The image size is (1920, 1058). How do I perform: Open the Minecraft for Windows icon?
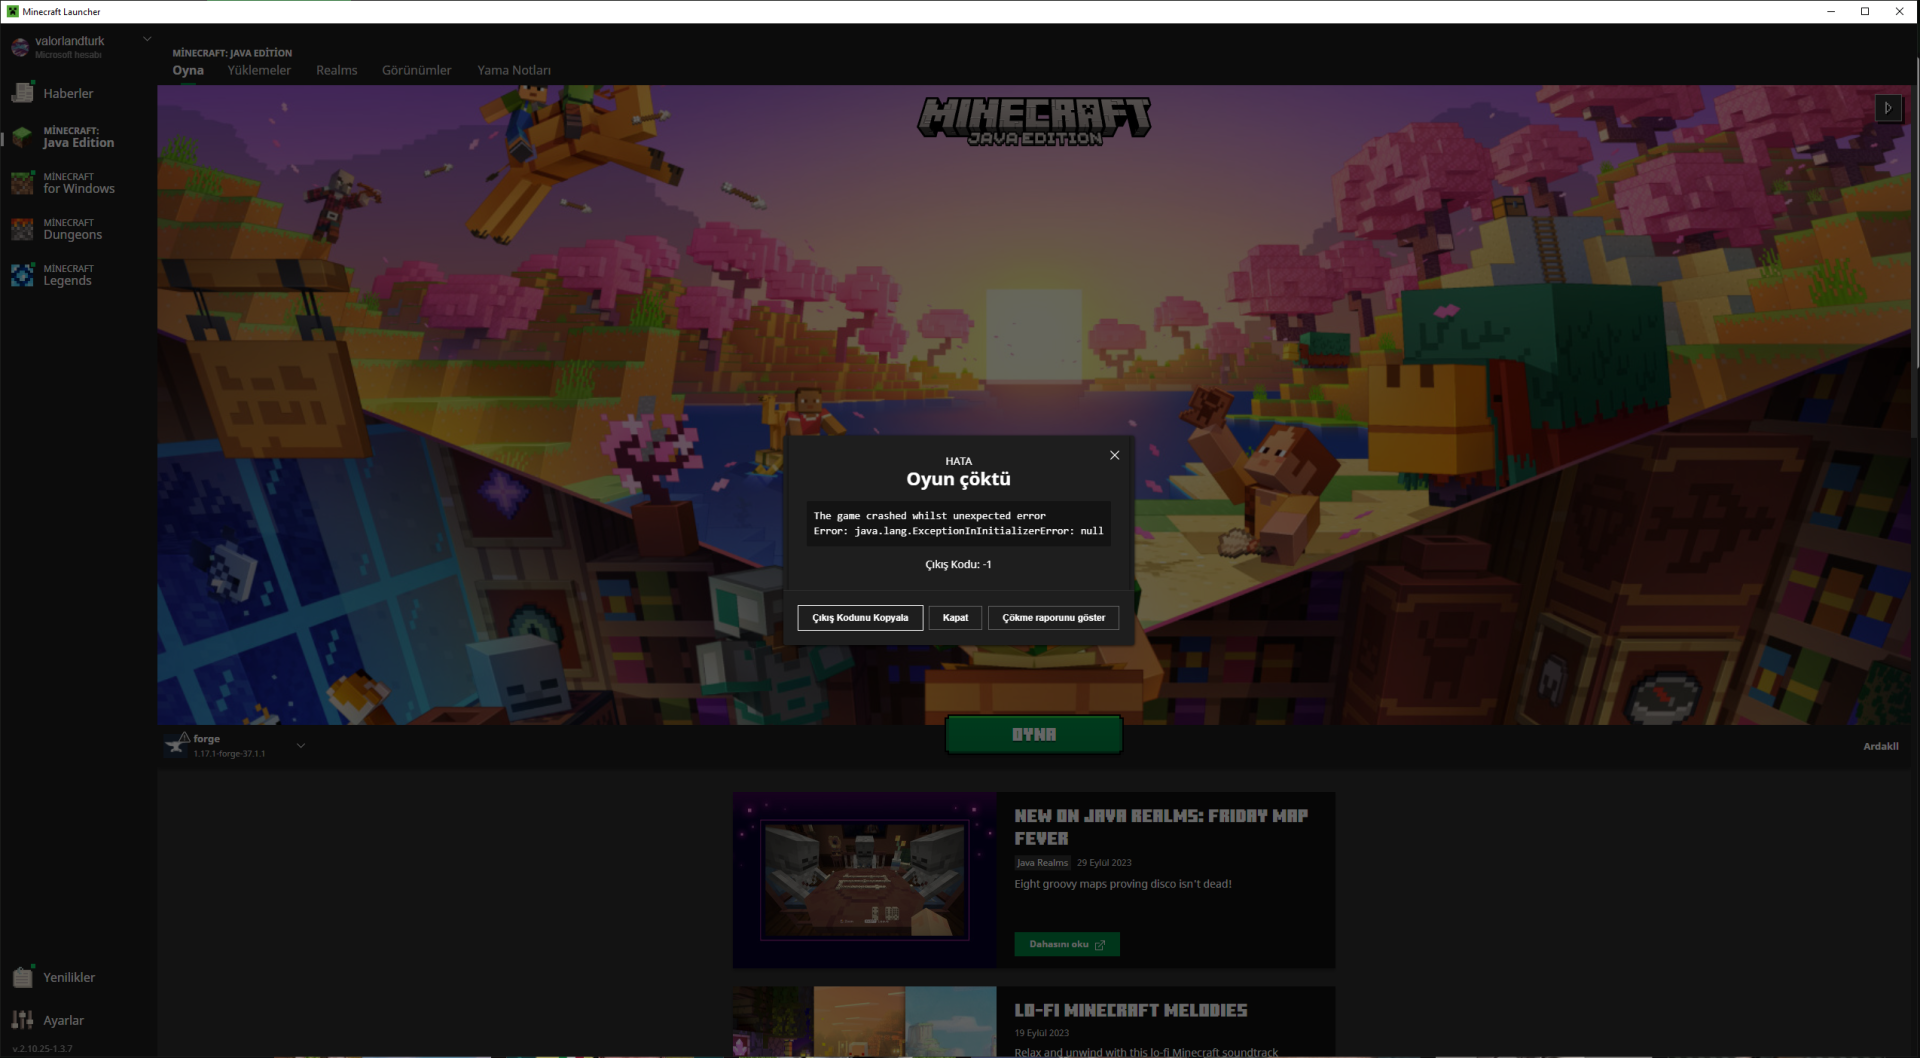[x=22, y=183]
